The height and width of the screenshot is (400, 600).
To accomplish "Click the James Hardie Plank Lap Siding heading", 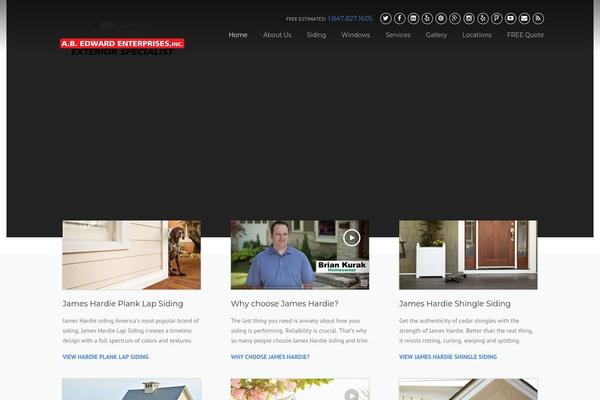I will [123, 304].
